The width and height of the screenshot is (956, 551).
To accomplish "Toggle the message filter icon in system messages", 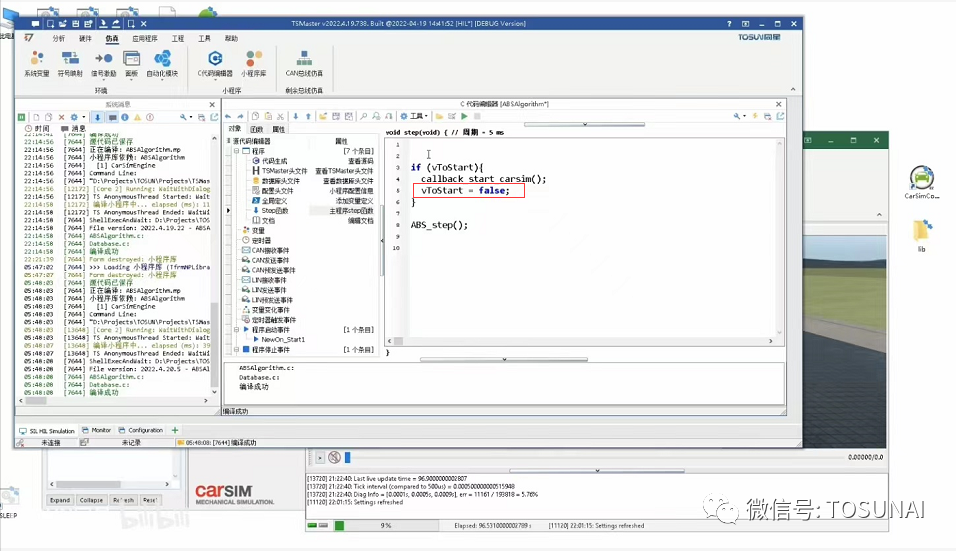I will (113, 117).
